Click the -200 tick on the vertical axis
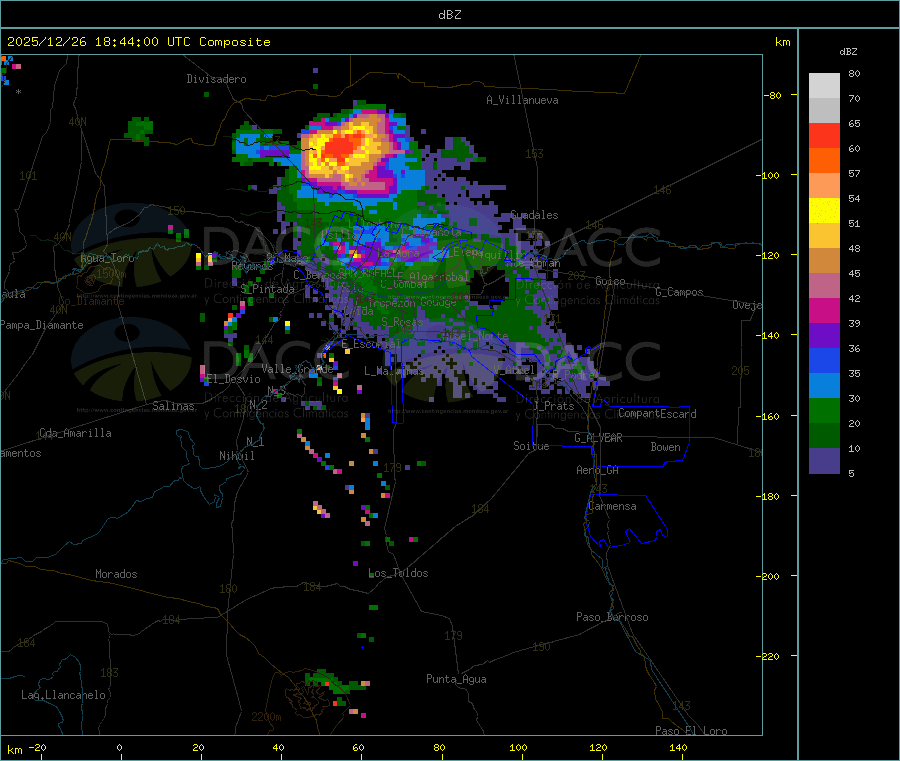The height and width of the screenshot is (761, 900). point(770,577)
